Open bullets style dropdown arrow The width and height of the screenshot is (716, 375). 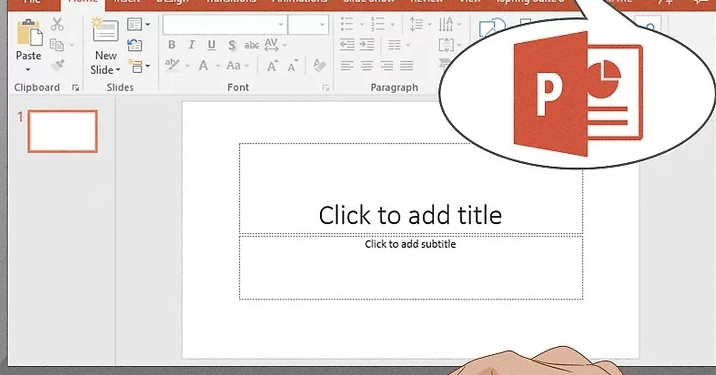tap(362, 25)
